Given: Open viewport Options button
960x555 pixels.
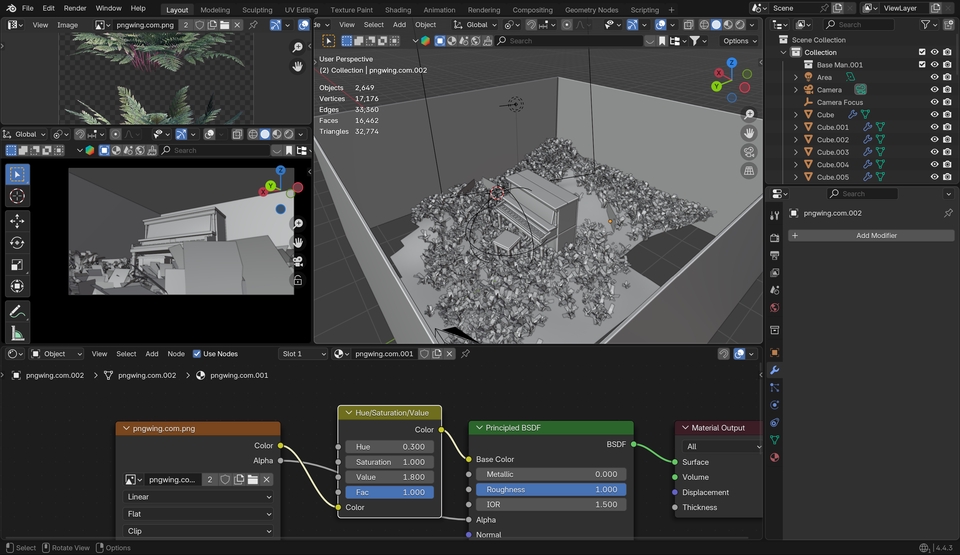Looking at the screenshot, I should [x=739, y=41].
